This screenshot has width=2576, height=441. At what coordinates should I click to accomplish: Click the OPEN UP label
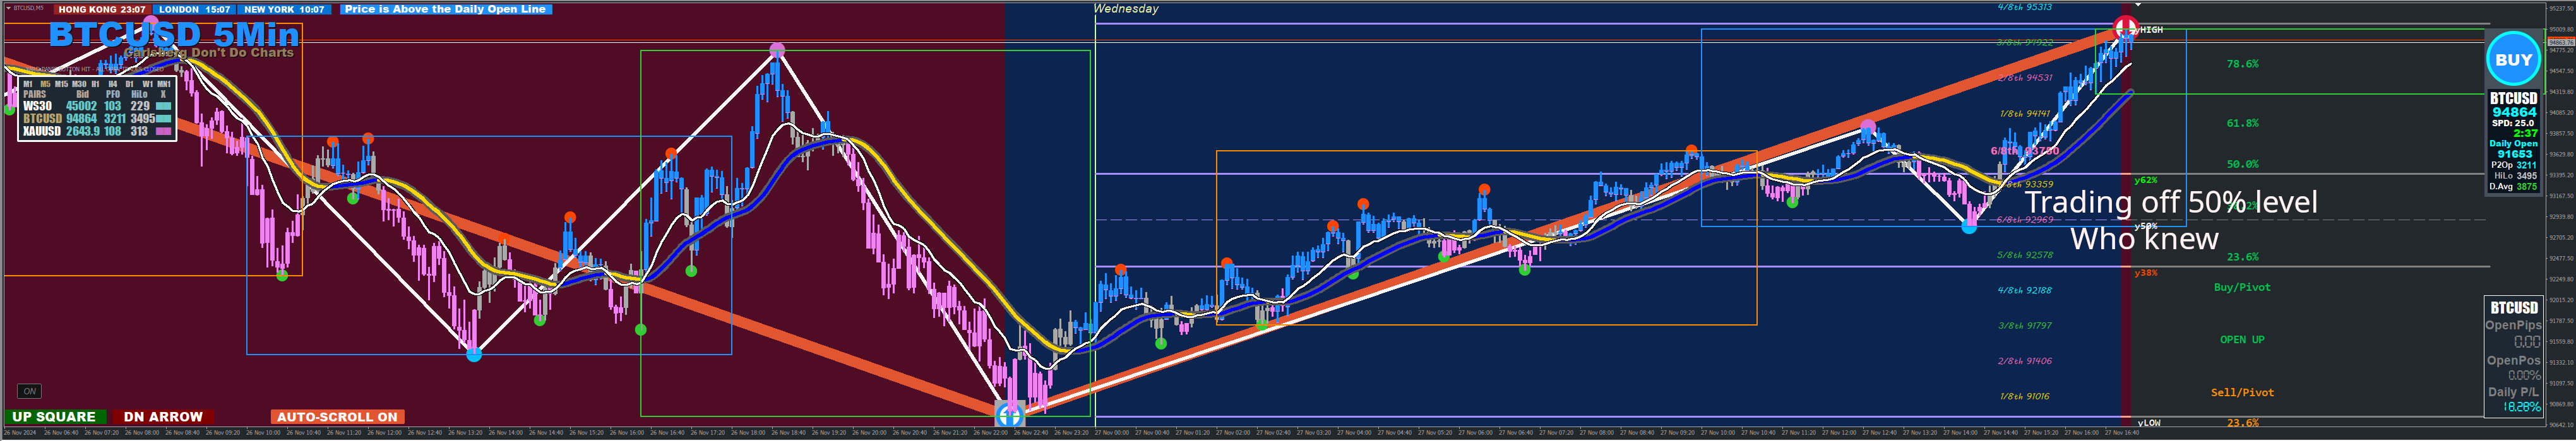tap(2242, 340)
